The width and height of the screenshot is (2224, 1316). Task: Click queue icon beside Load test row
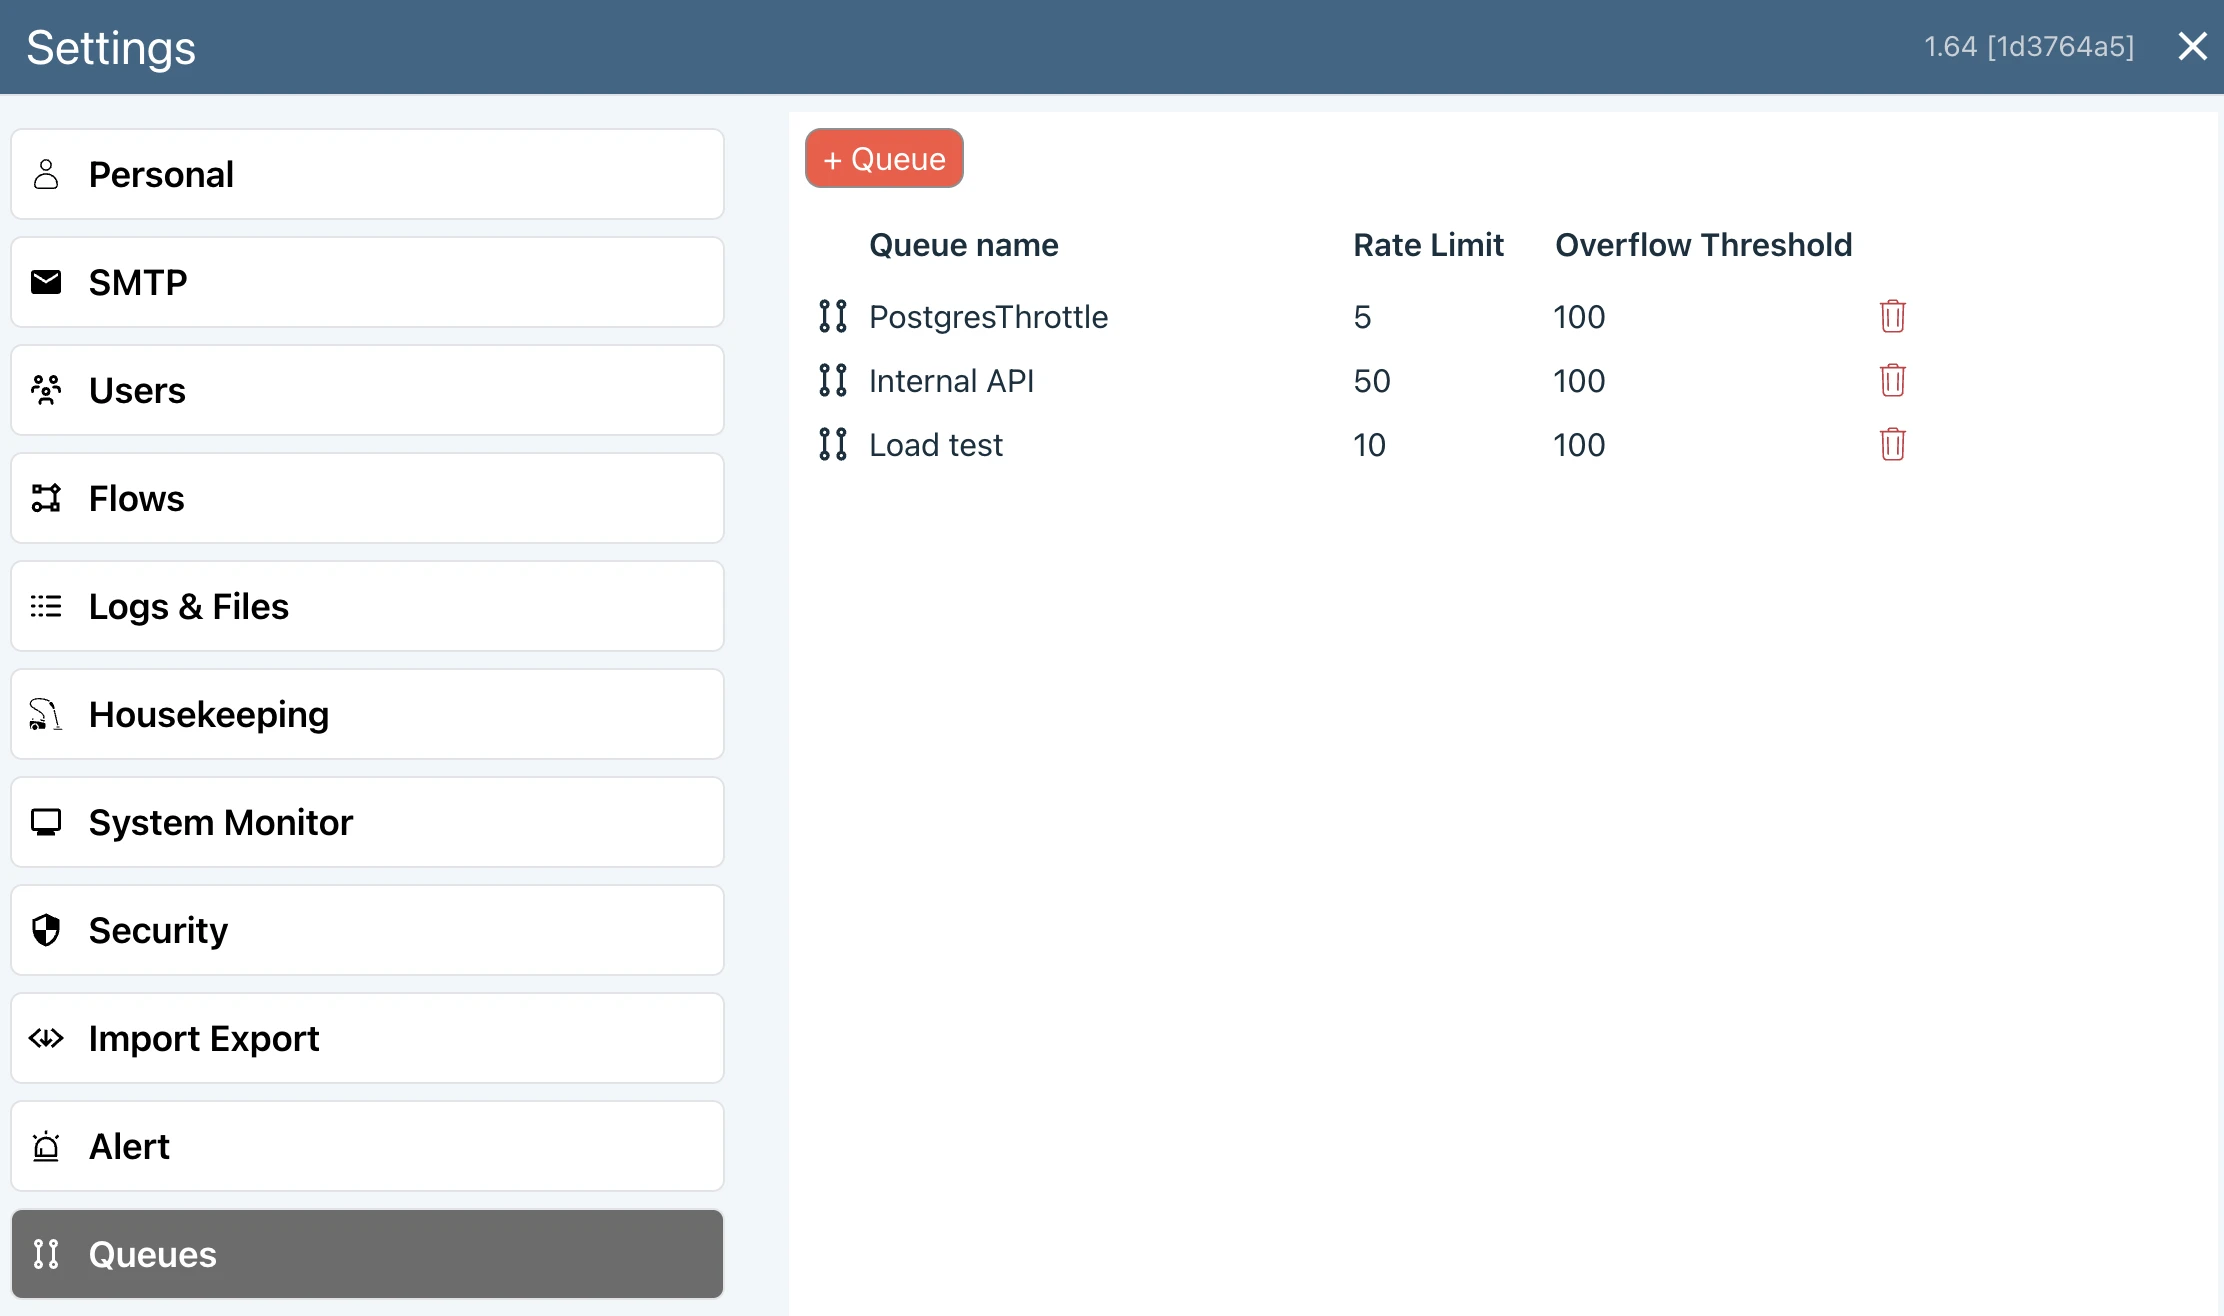coord(832,445)
